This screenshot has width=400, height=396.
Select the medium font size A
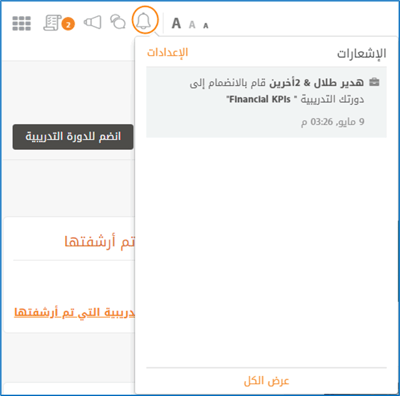click(192, 25)
